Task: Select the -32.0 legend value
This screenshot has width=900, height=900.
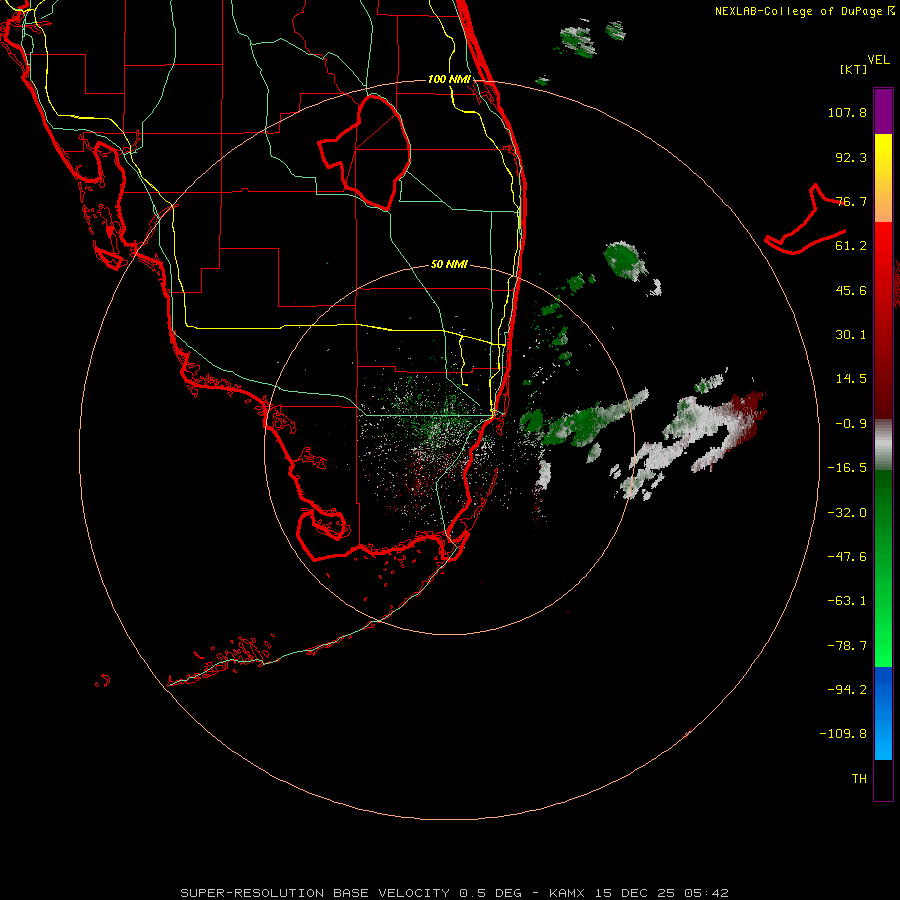Action: (847, 513)
